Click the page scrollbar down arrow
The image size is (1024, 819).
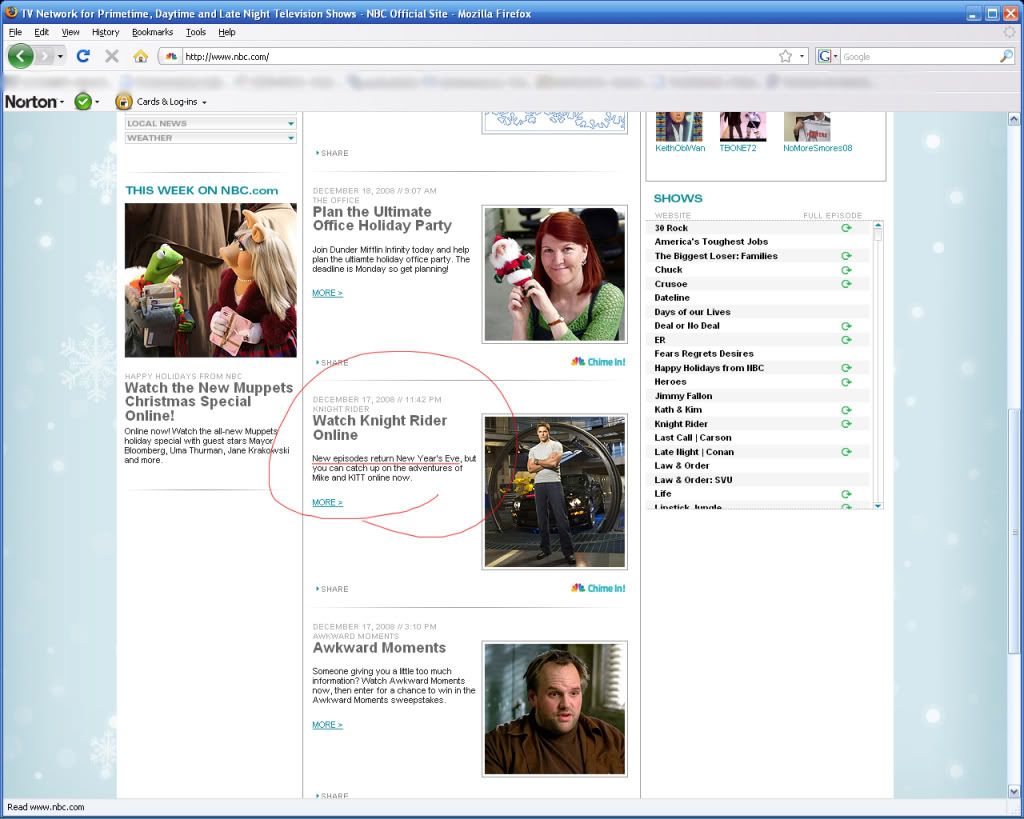tap(1014, 792)
